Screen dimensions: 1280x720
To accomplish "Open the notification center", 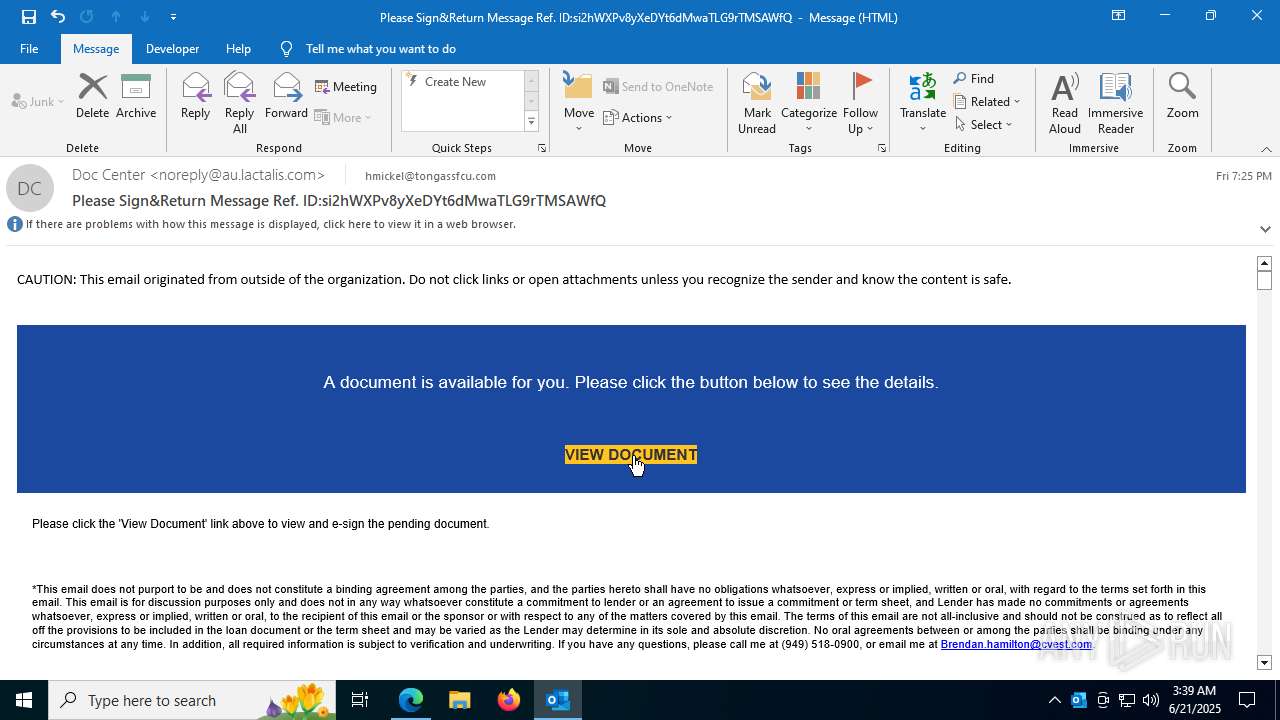I will (1247, 700).
